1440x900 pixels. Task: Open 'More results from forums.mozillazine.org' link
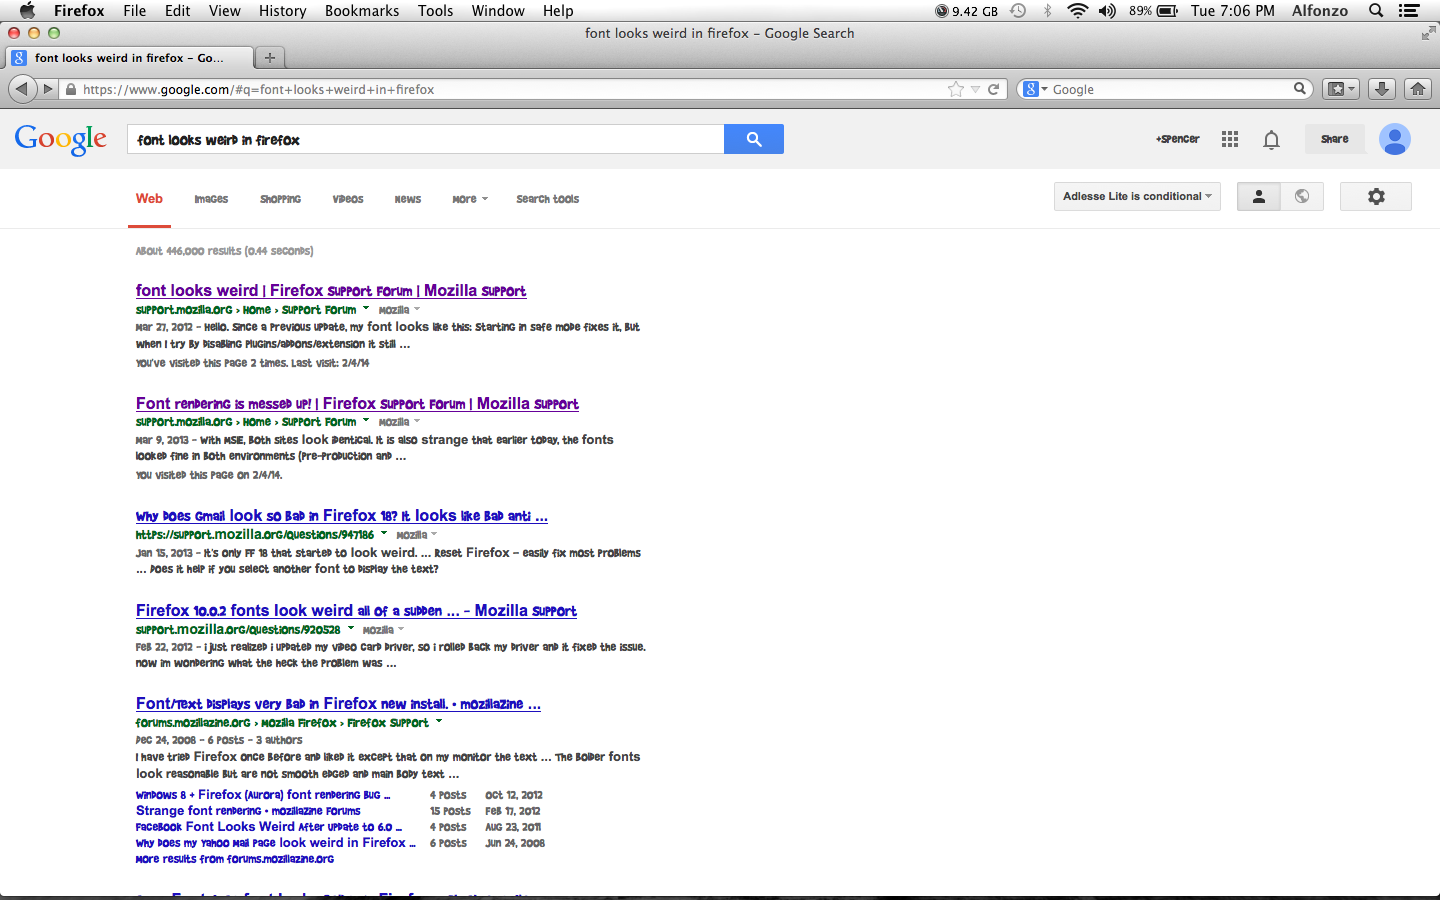tap(235, 859)
